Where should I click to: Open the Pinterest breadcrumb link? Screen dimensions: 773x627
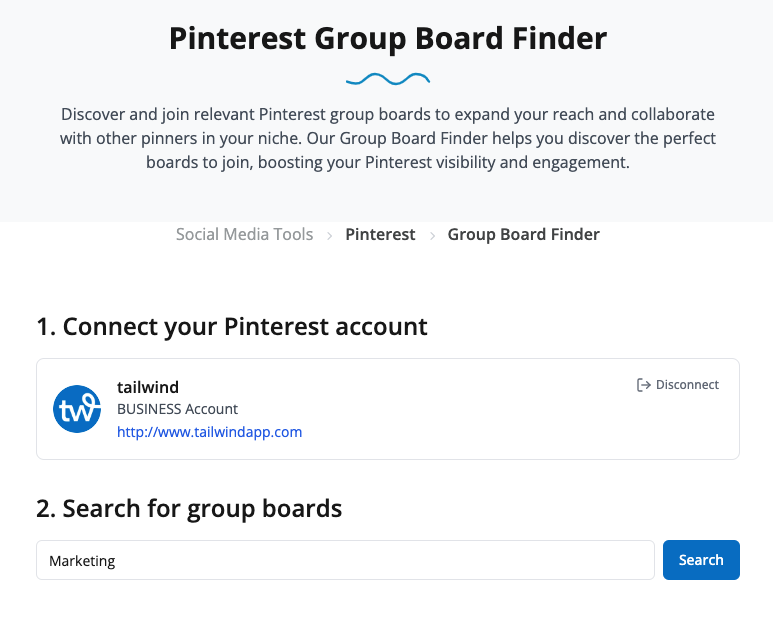coord(380,234)
